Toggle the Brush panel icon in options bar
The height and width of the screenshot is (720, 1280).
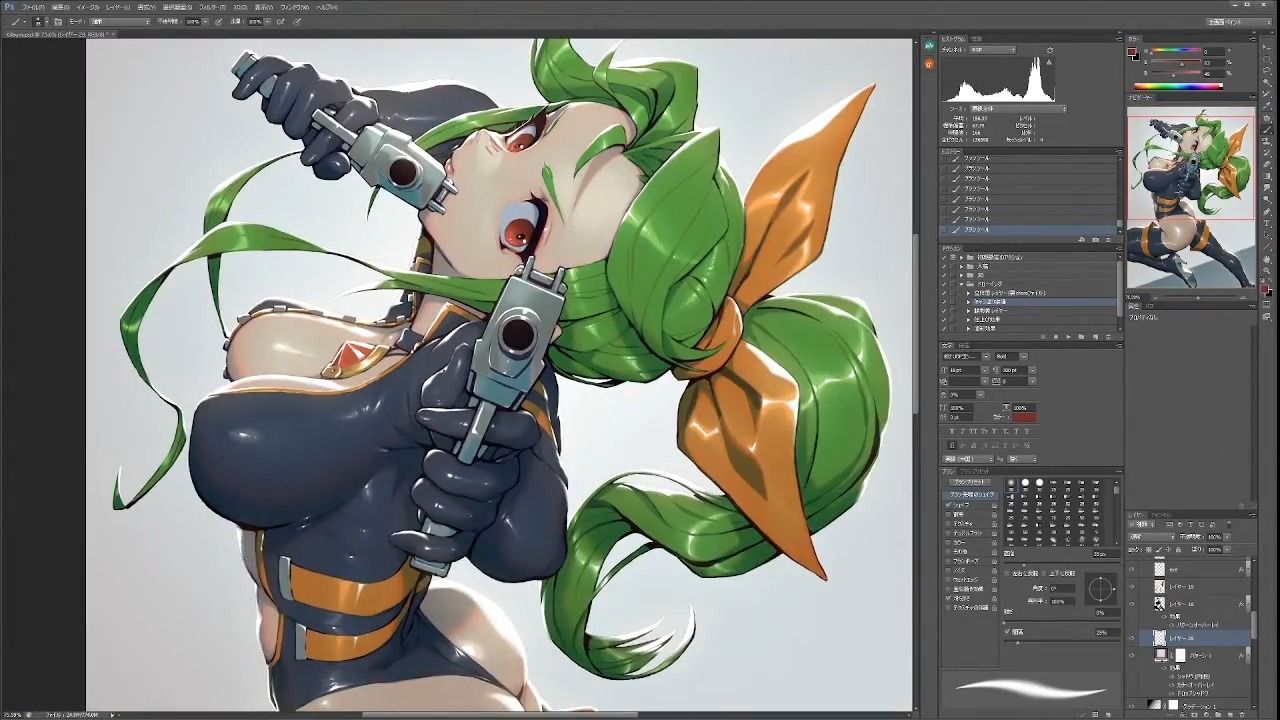[x=57, y=21]
